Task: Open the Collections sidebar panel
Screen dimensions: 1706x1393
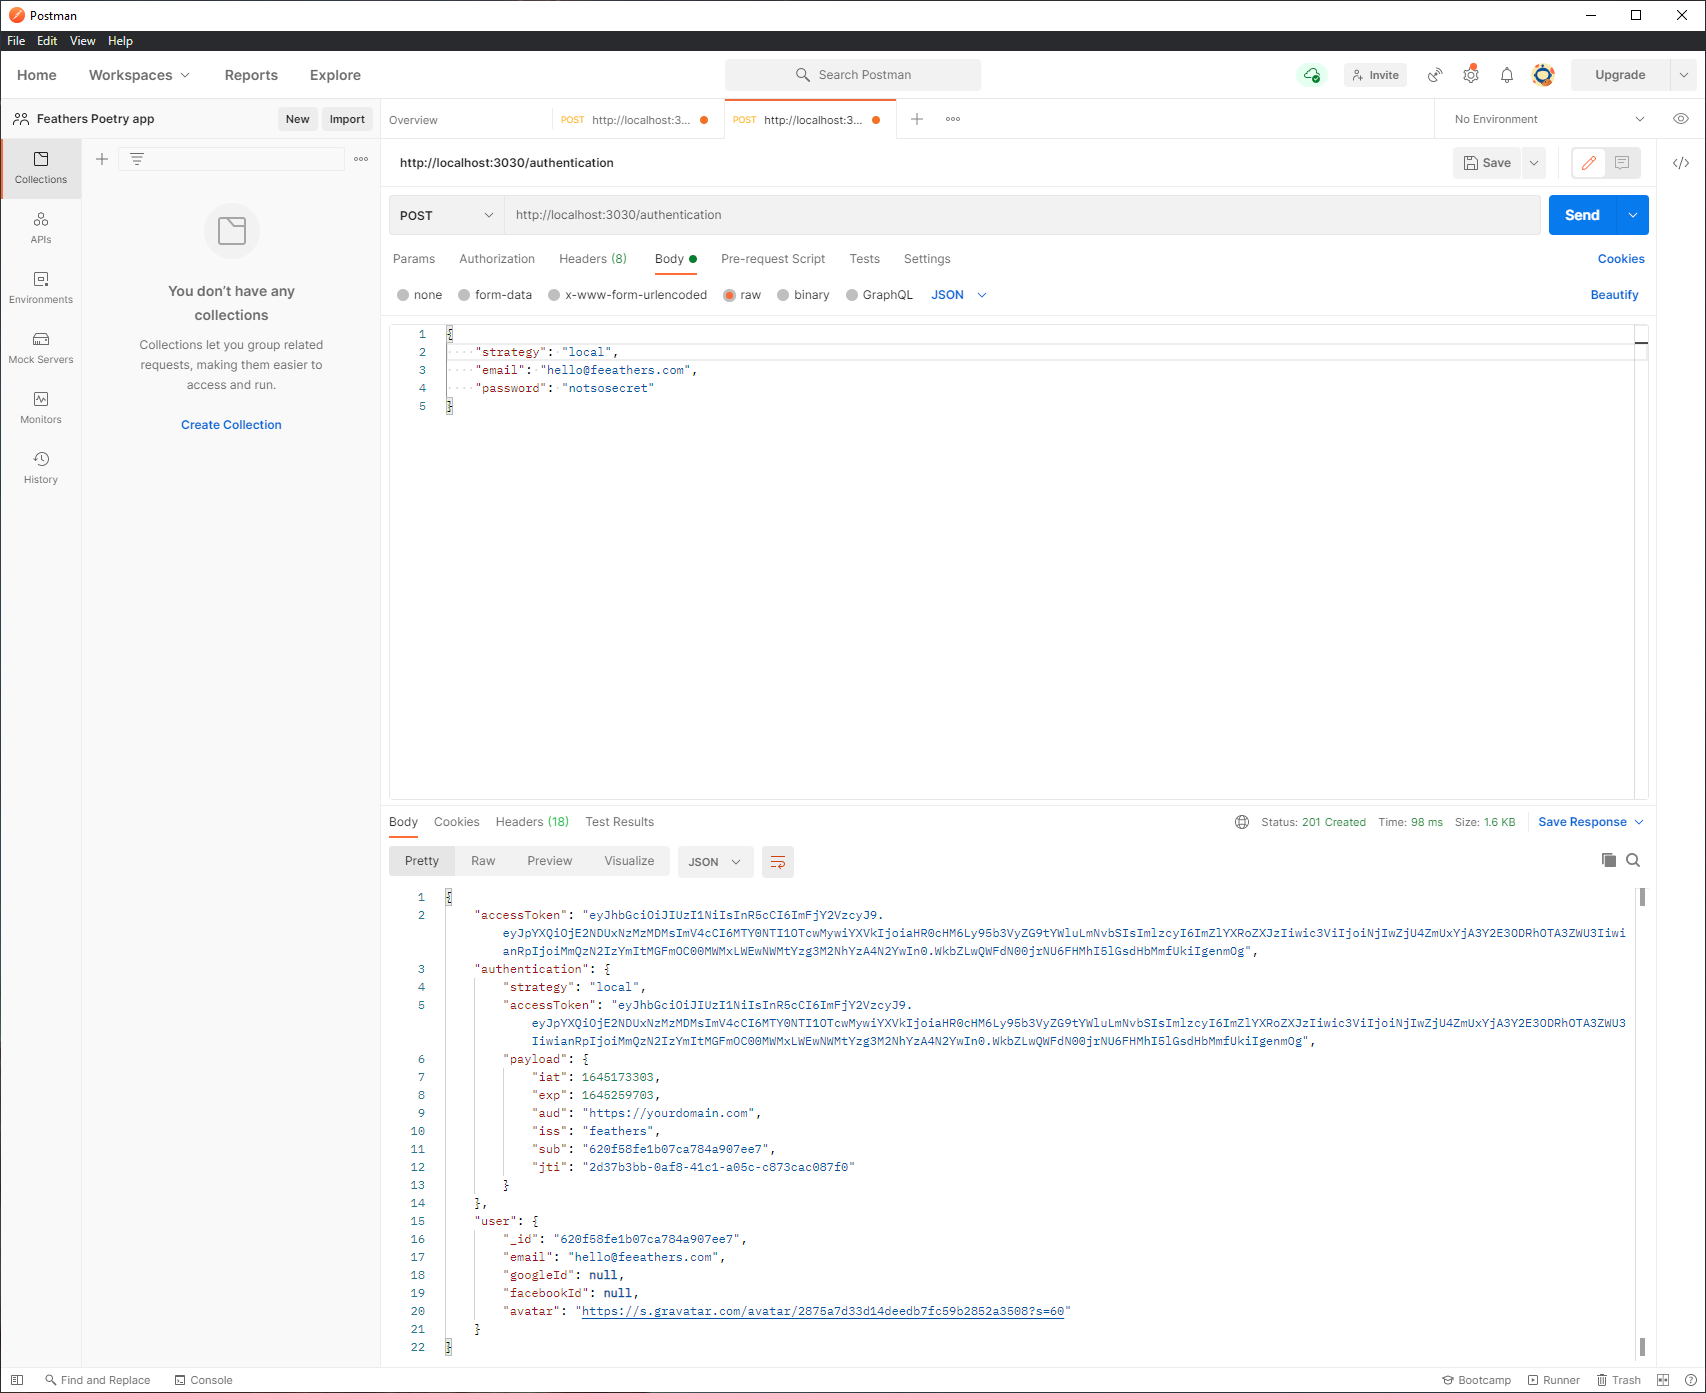Action: coord(41,168)
